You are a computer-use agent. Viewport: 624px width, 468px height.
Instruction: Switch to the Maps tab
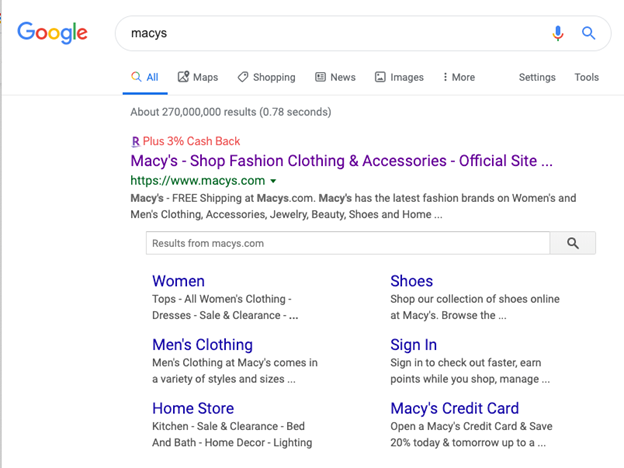(x=198, y=77)
